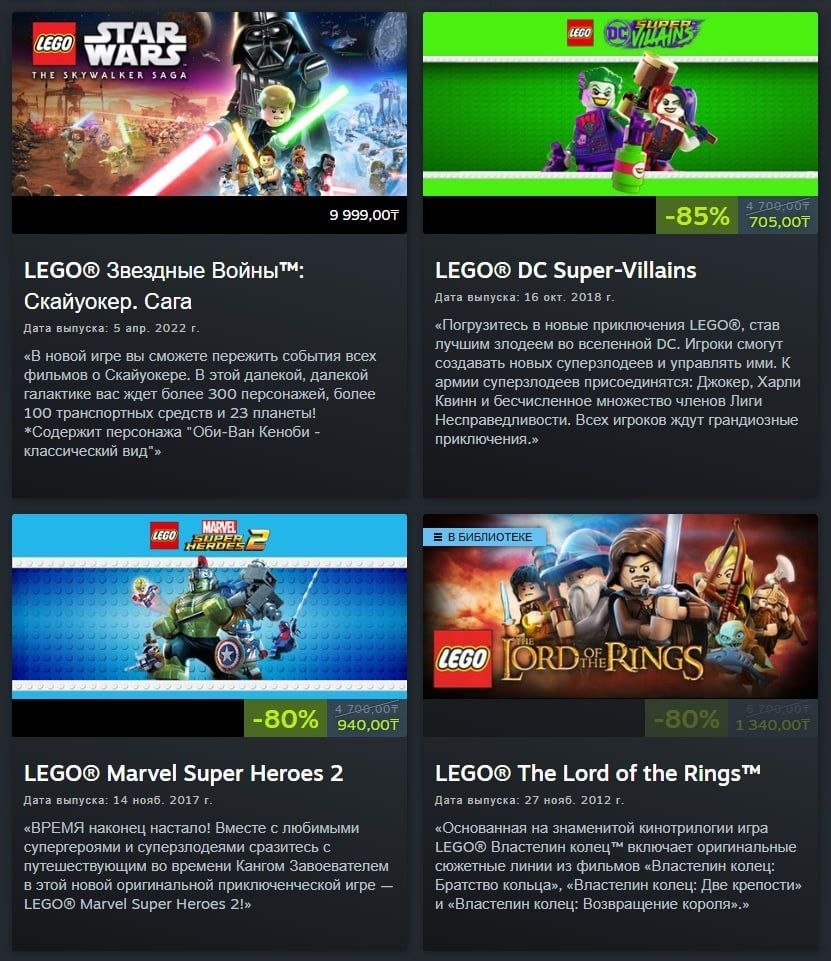The height and width of the screenshot is (961, 831).
Task: Click the 705,00₸ discounted price
Action: pyautogui.click(x=779, y=222)
